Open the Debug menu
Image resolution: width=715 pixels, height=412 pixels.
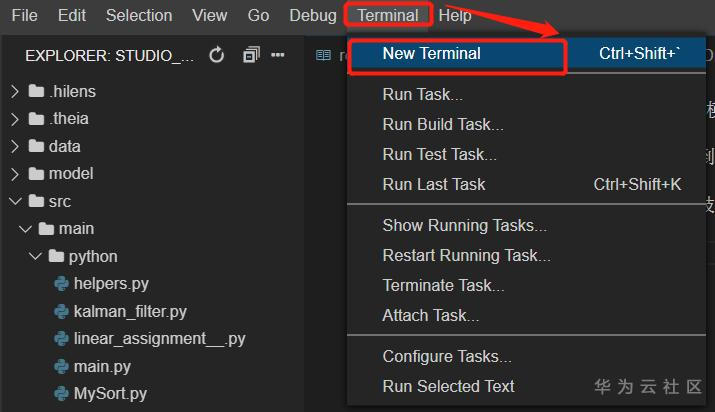[x=312, y=16]
